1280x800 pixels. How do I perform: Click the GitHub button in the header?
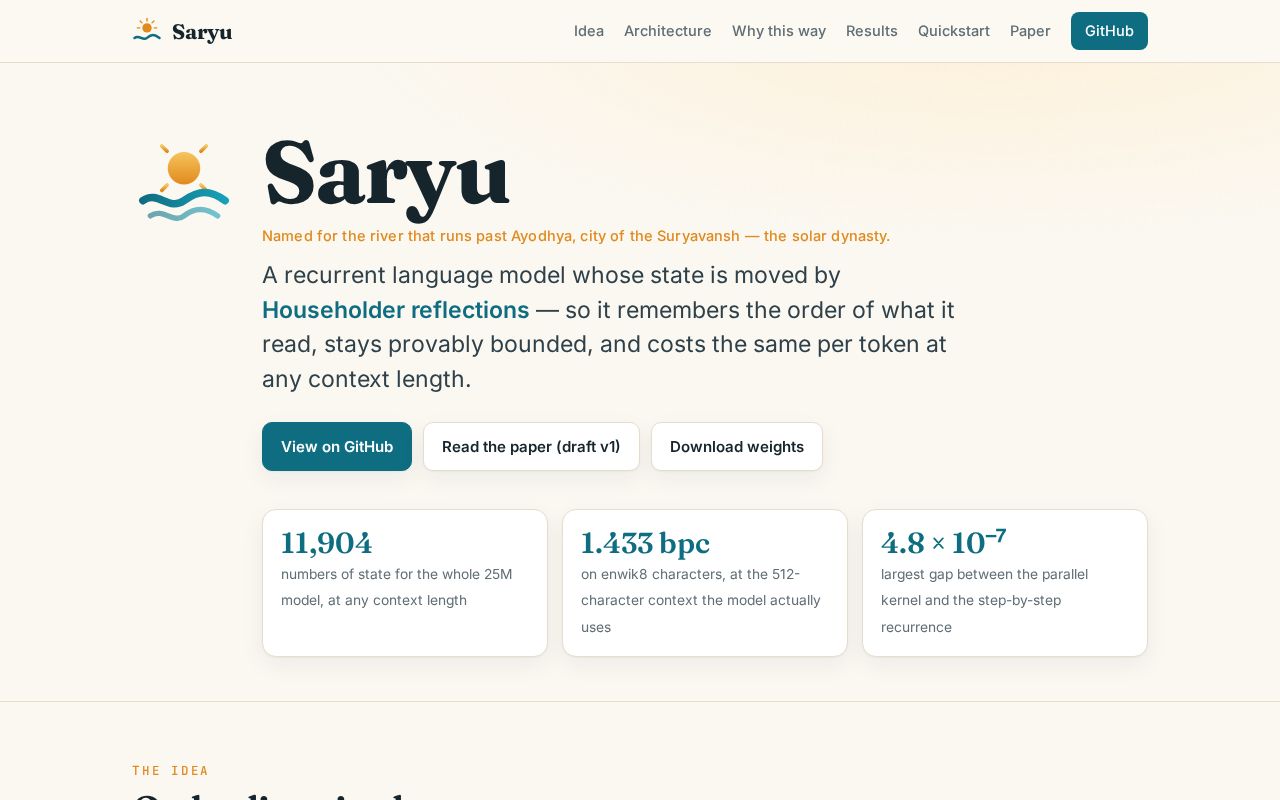1109,31
